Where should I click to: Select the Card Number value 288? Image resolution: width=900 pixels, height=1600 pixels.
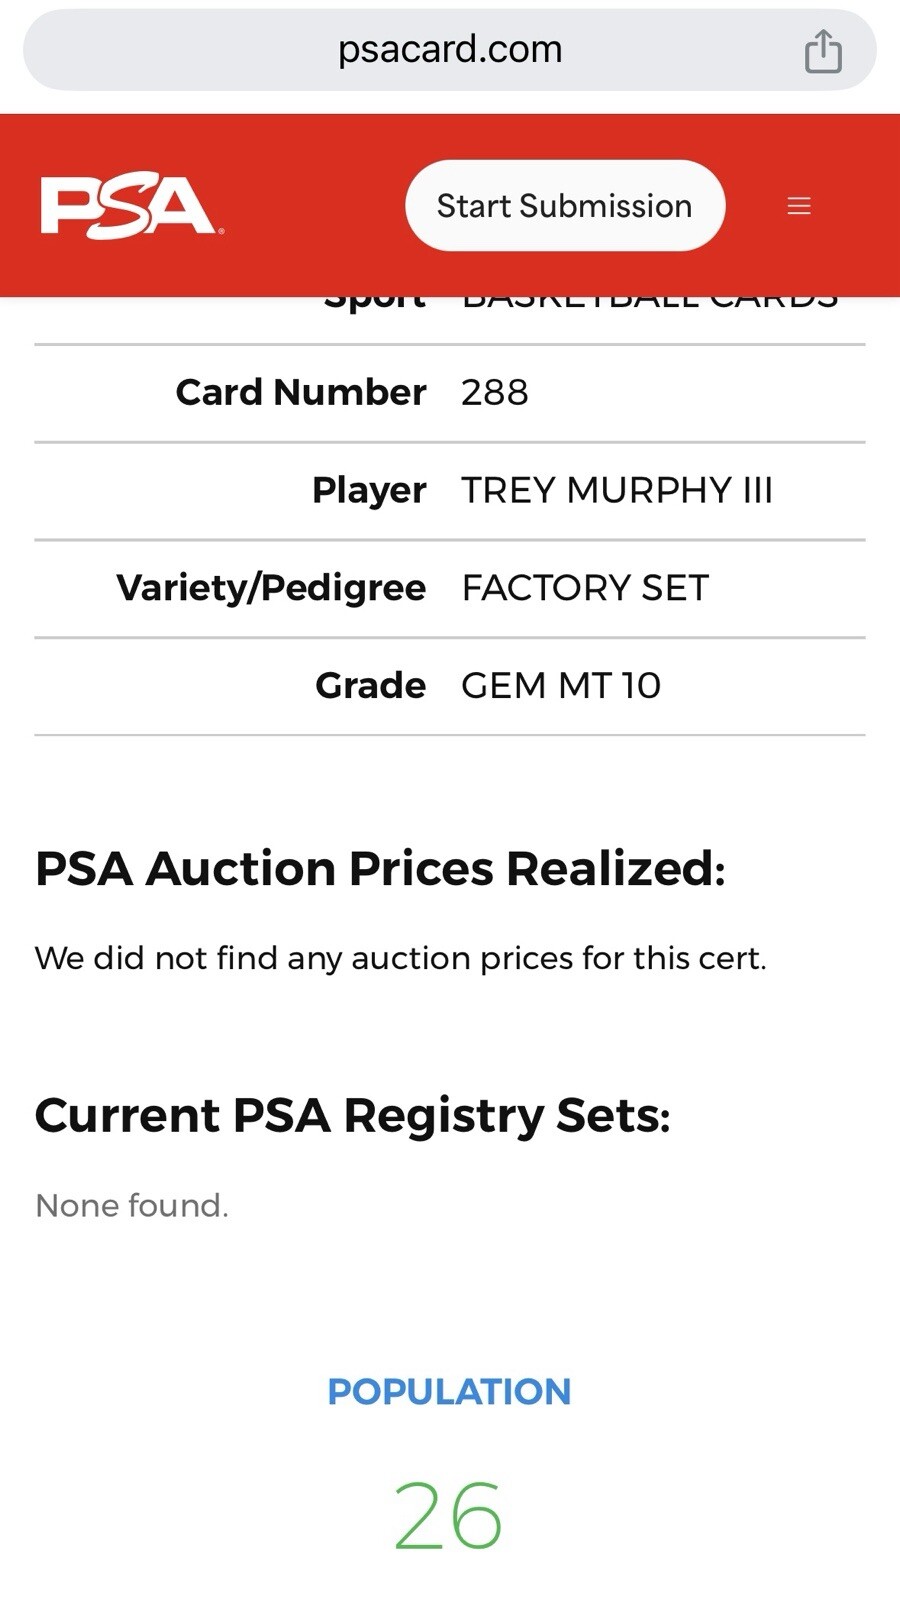coord(494,392)
